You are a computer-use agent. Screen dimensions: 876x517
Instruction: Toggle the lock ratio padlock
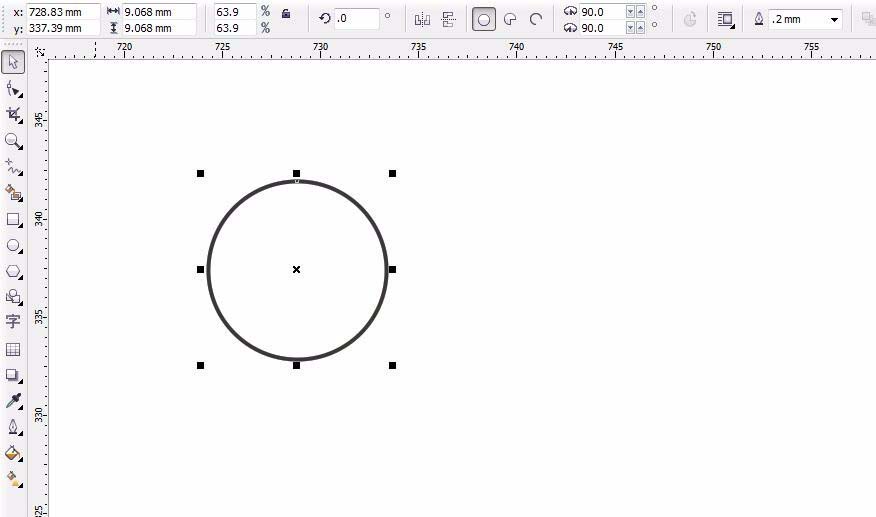[286, 13]
